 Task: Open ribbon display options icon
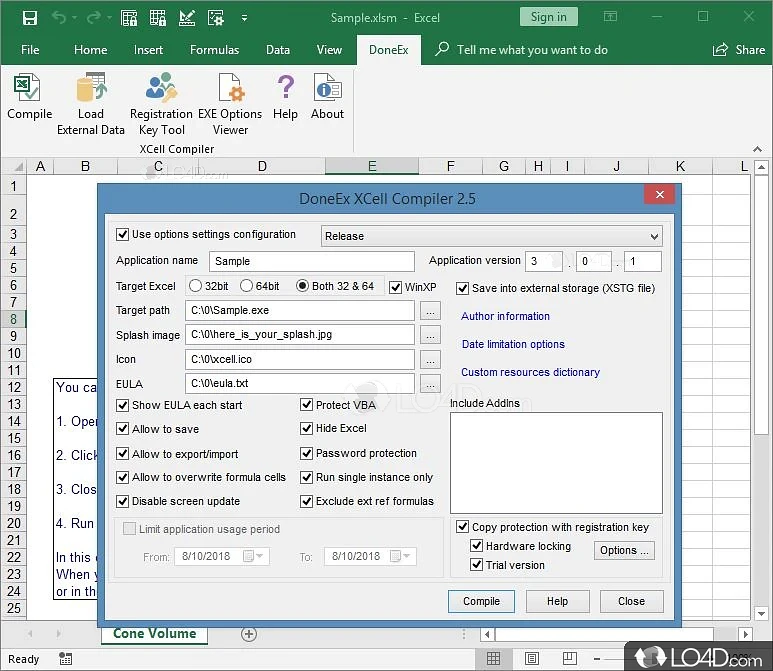pos(610,17)
